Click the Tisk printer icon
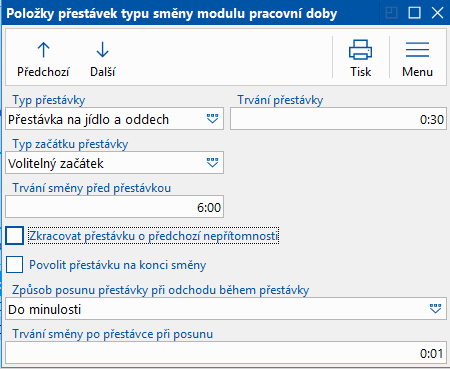Image resolution: width=450 pixels, height=369 pixels. tap(360, 50)
